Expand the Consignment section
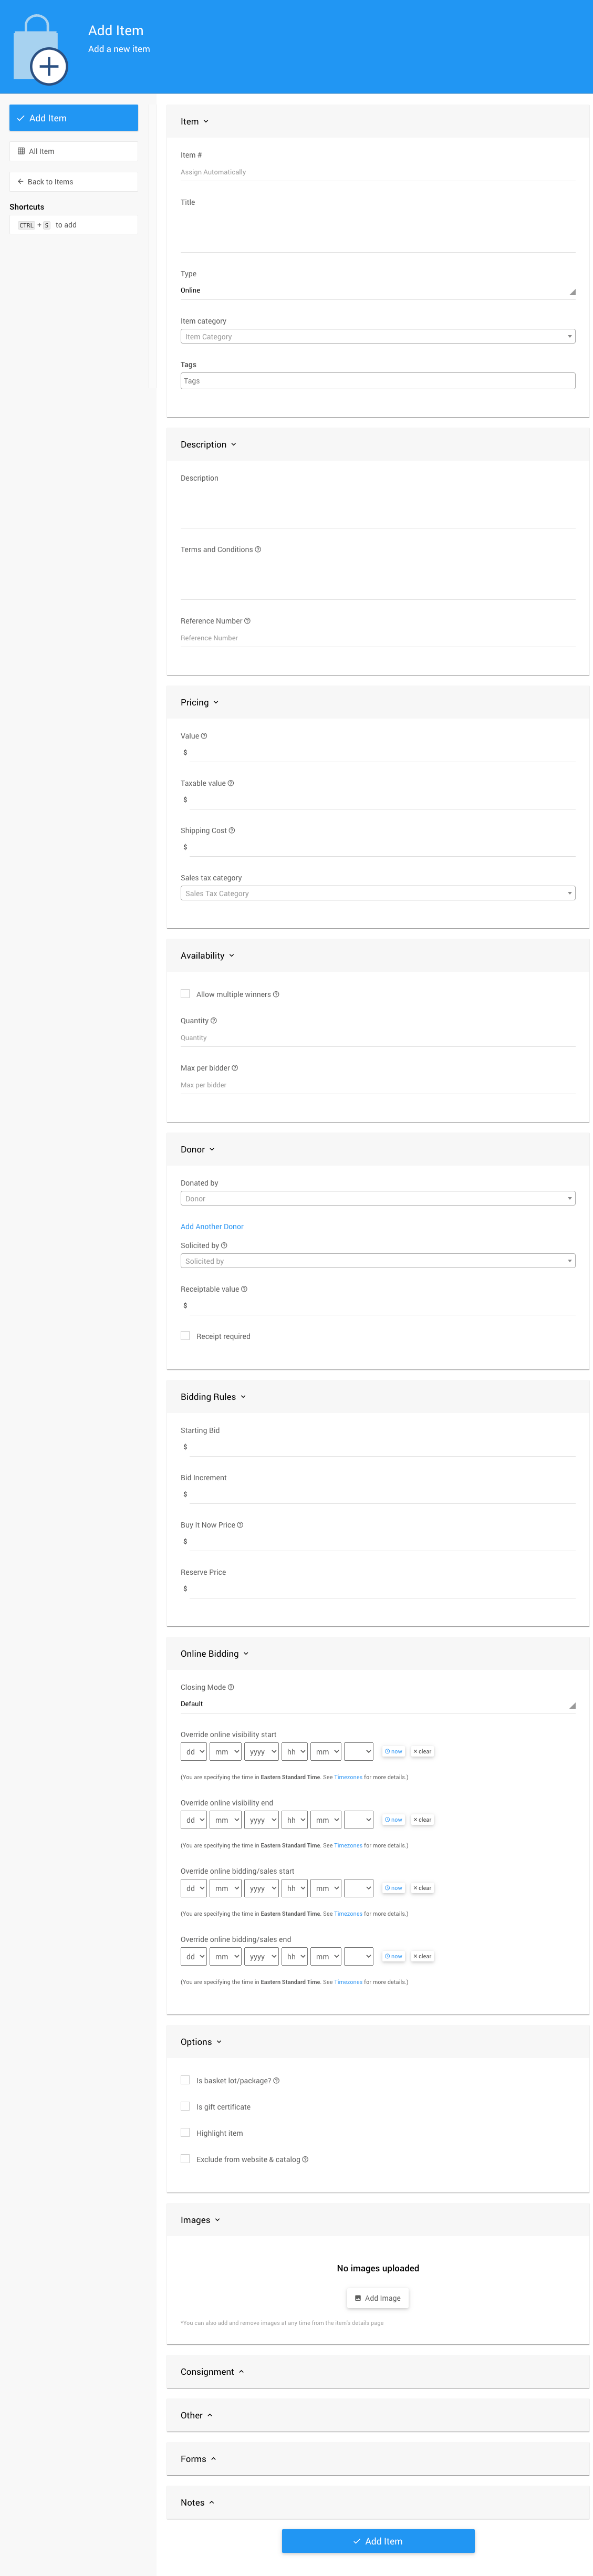The width and height of the screenshot is (593, 2576). coord(212,2372)
